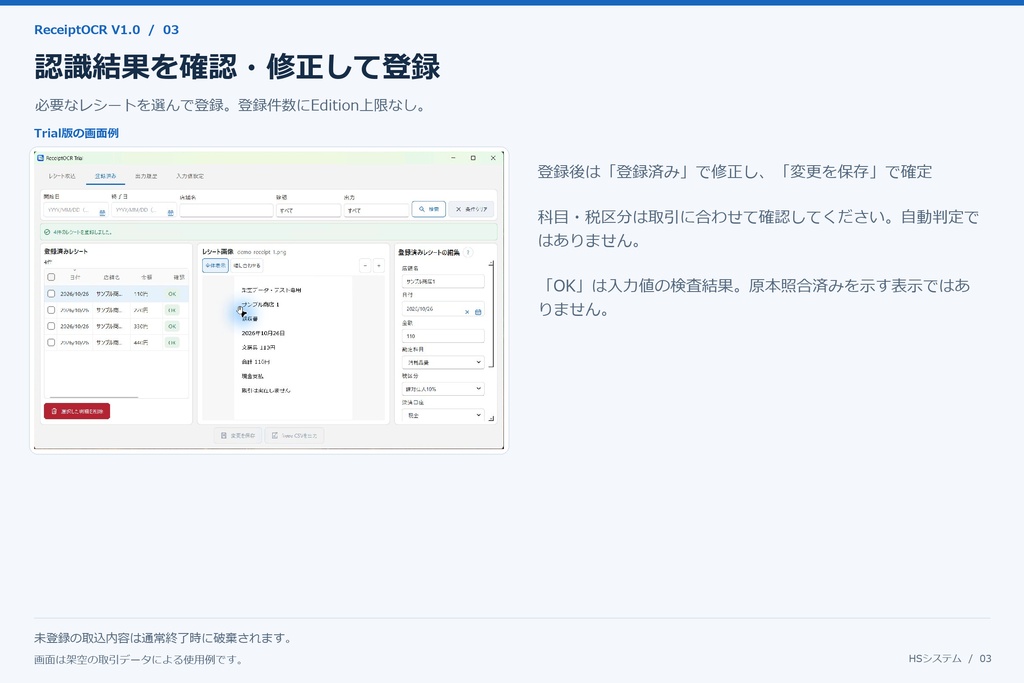This screenshot has width=1024, height=683.
Task: Toggle the select-all checkbox in table header
Action: tap(51, 277)
